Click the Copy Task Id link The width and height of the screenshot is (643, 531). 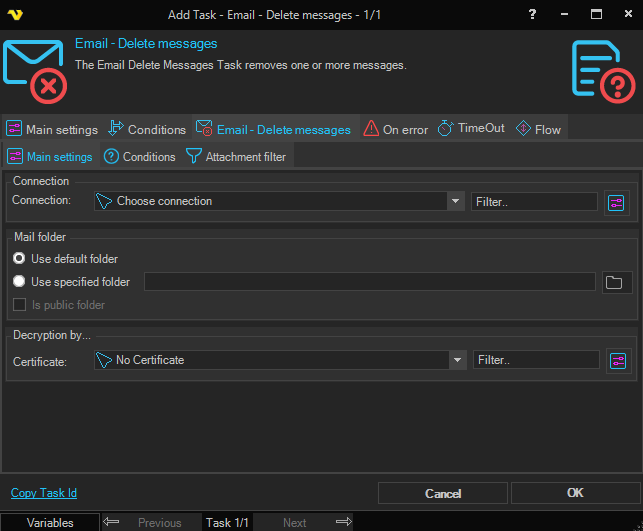point(43,493)
